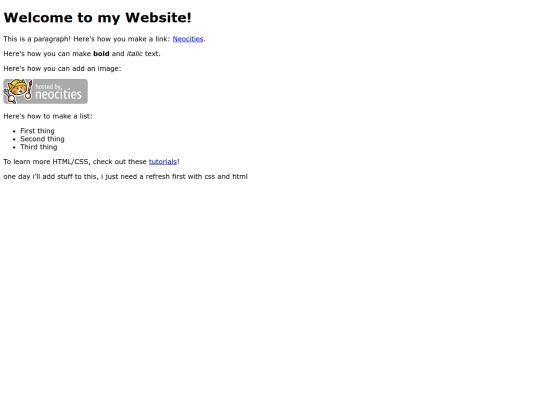Click the paintbrush held by the badge cat
This screenshot has height=405, width=540.
[x=29, y=91]
